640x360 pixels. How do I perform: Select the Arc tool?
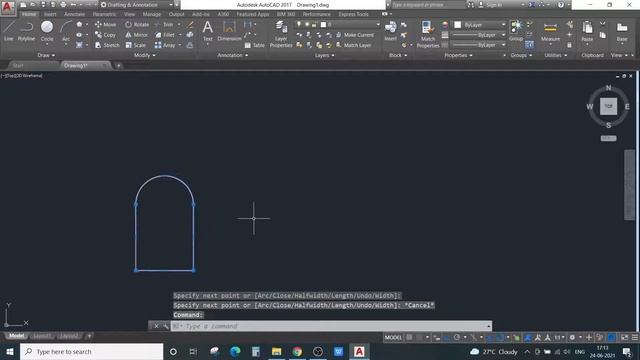coord(66,31)
